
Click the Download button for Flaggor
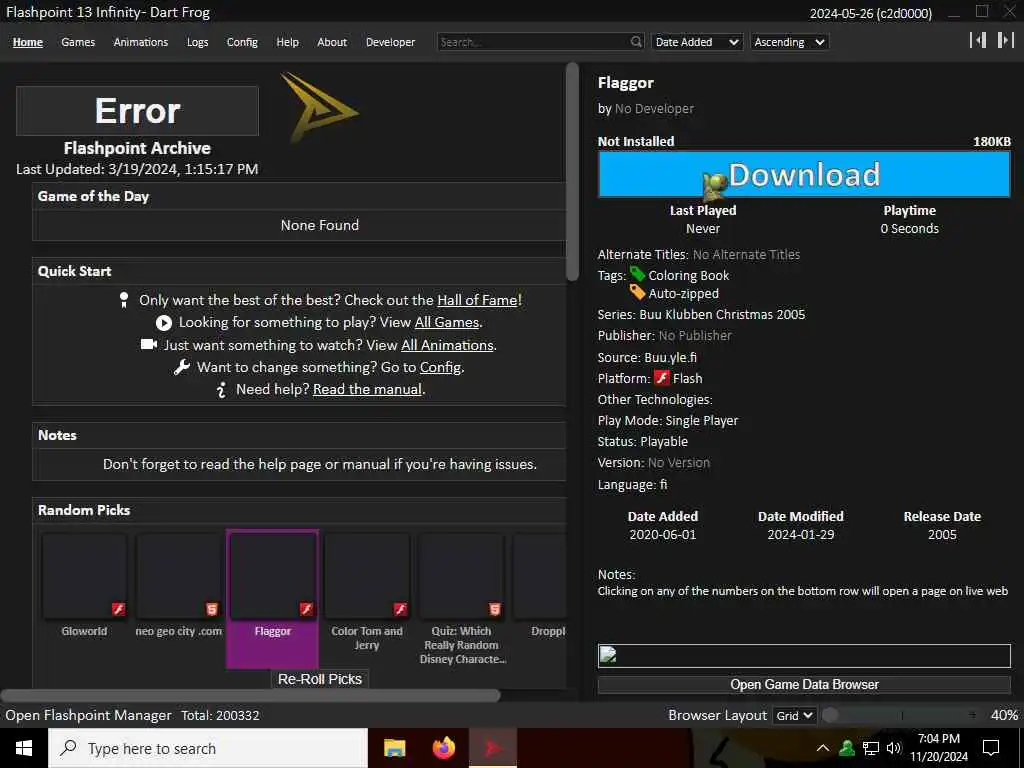click(x=805, y=174)
